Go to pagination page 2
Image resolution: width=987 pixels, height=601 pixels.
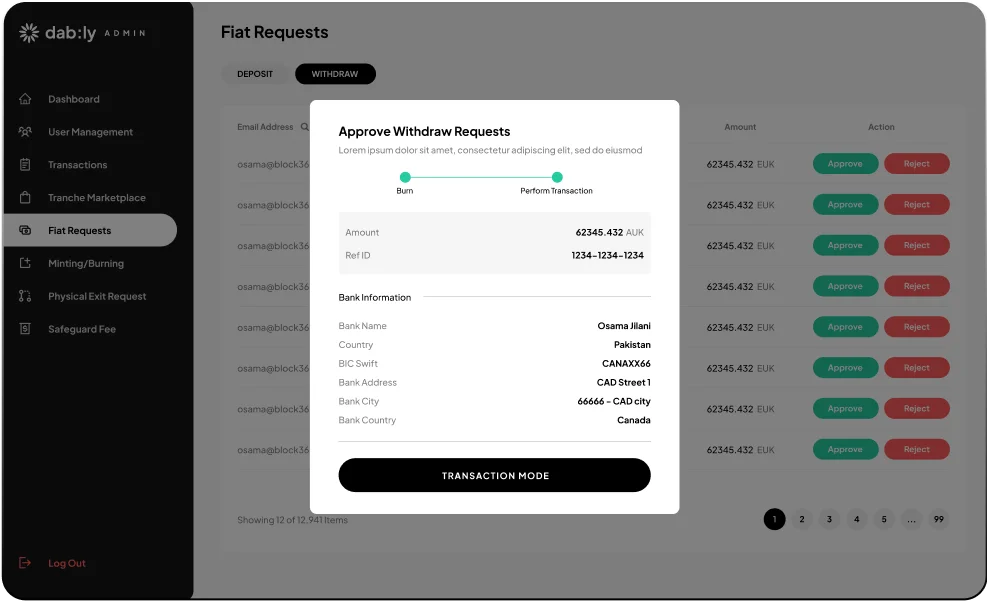tap(802, 519)
